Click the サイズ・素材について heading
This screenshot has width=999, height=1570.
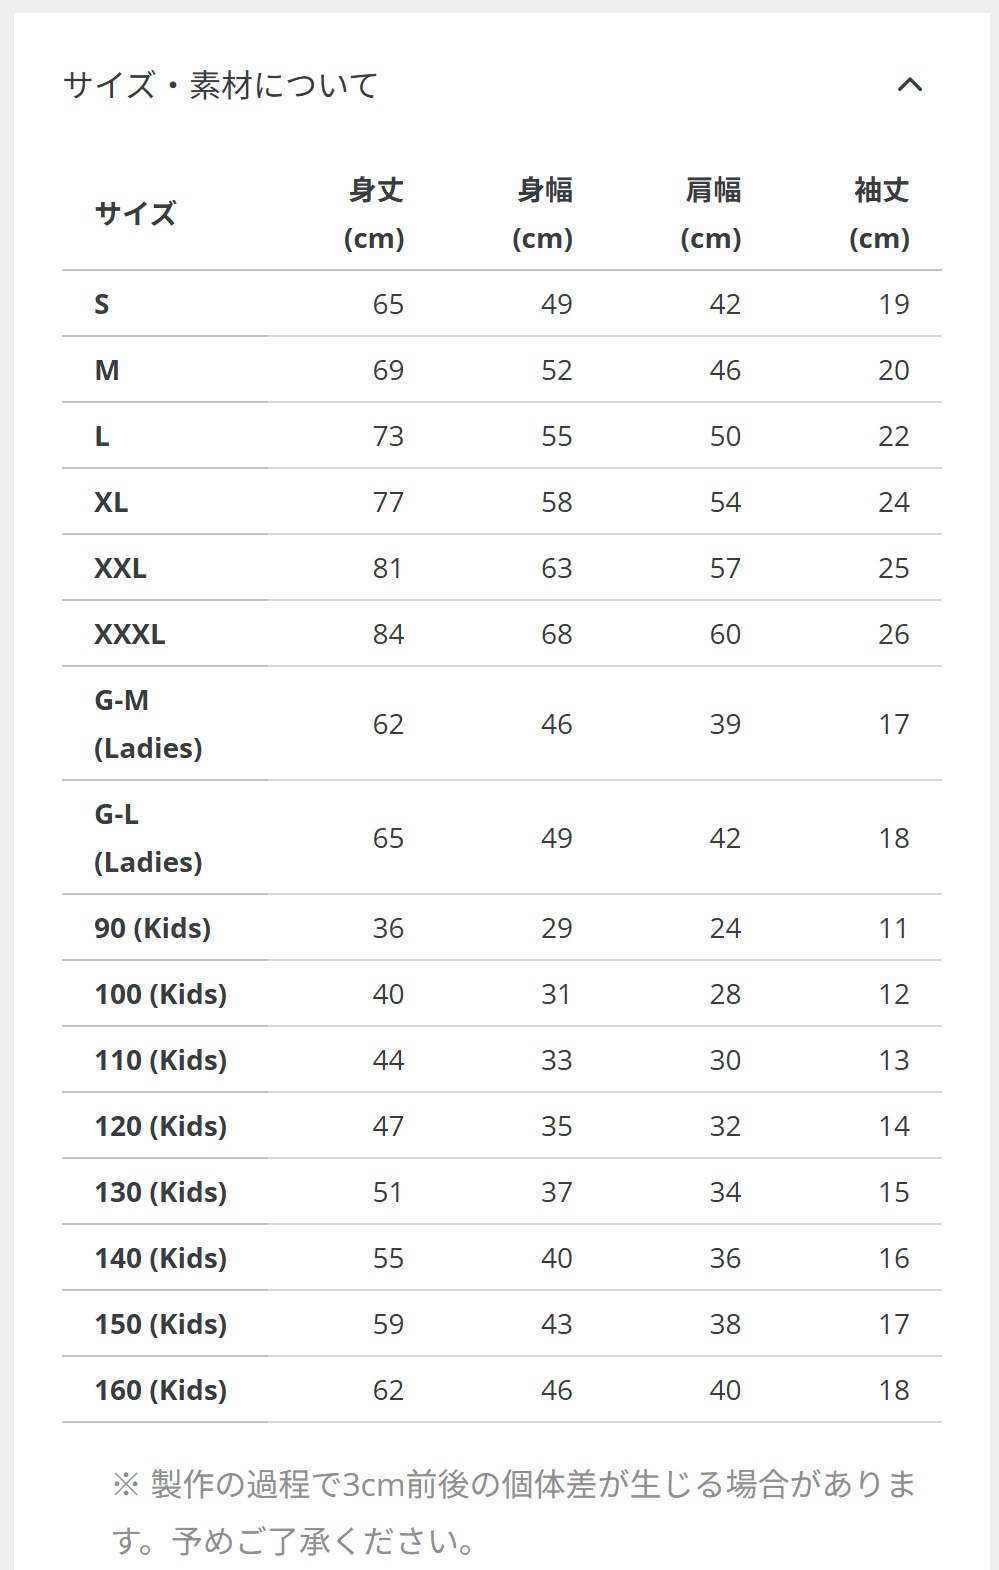(x=220, y=85)
